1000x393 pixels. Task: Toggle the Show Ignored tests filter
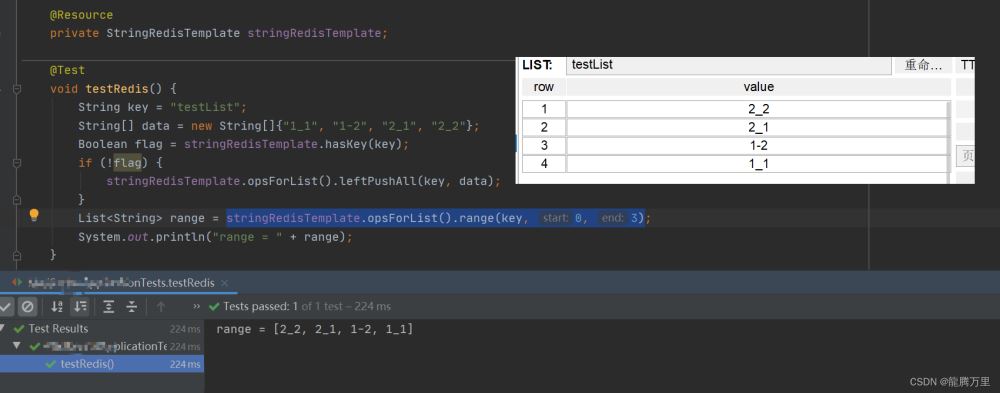[x=27, y=307]
